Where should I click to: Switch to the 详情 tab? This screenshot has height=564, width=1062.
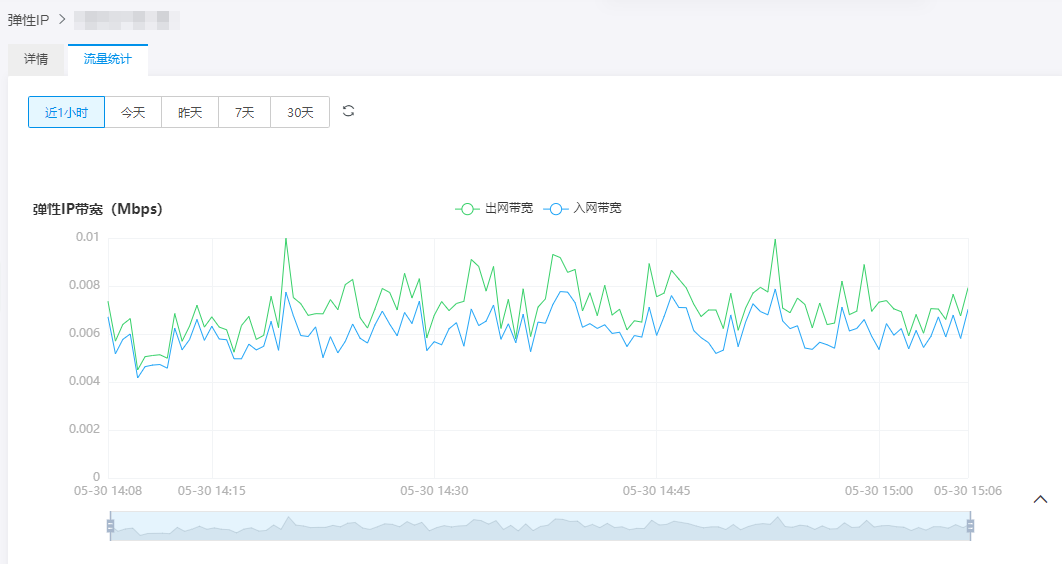[36, 59]
